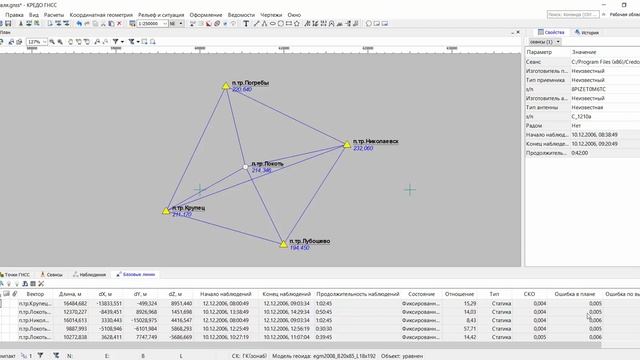Expand the filter funnel dropdown arrow
This screenshot has height=360, width=640.
pos(122,42)
